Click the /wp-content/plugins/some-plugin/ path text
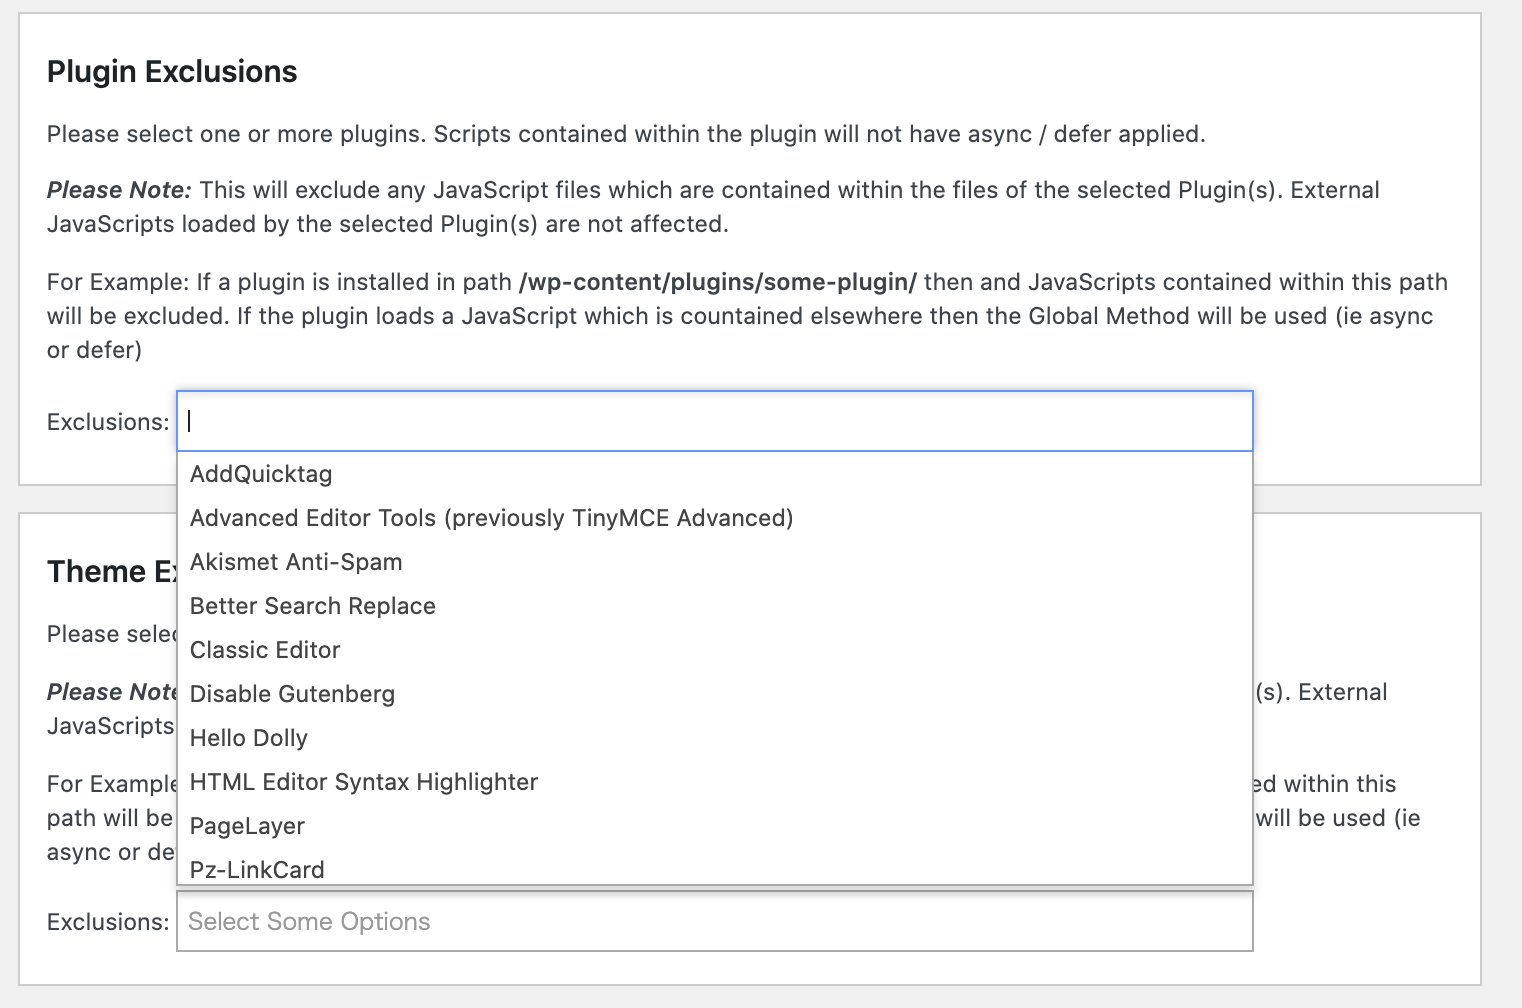1522x1008 pixels. (717, 282)
